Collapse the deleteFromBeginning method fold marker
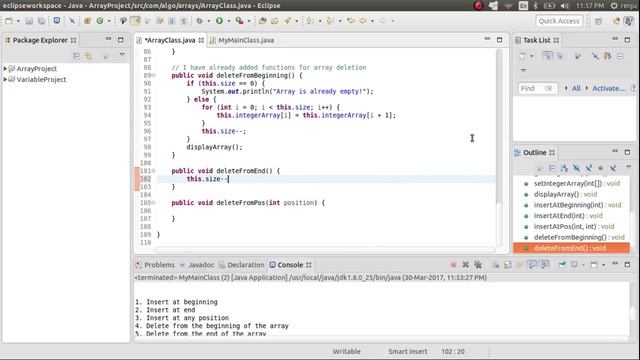This screenshot has width=640, height=360. tap(153, 76)
